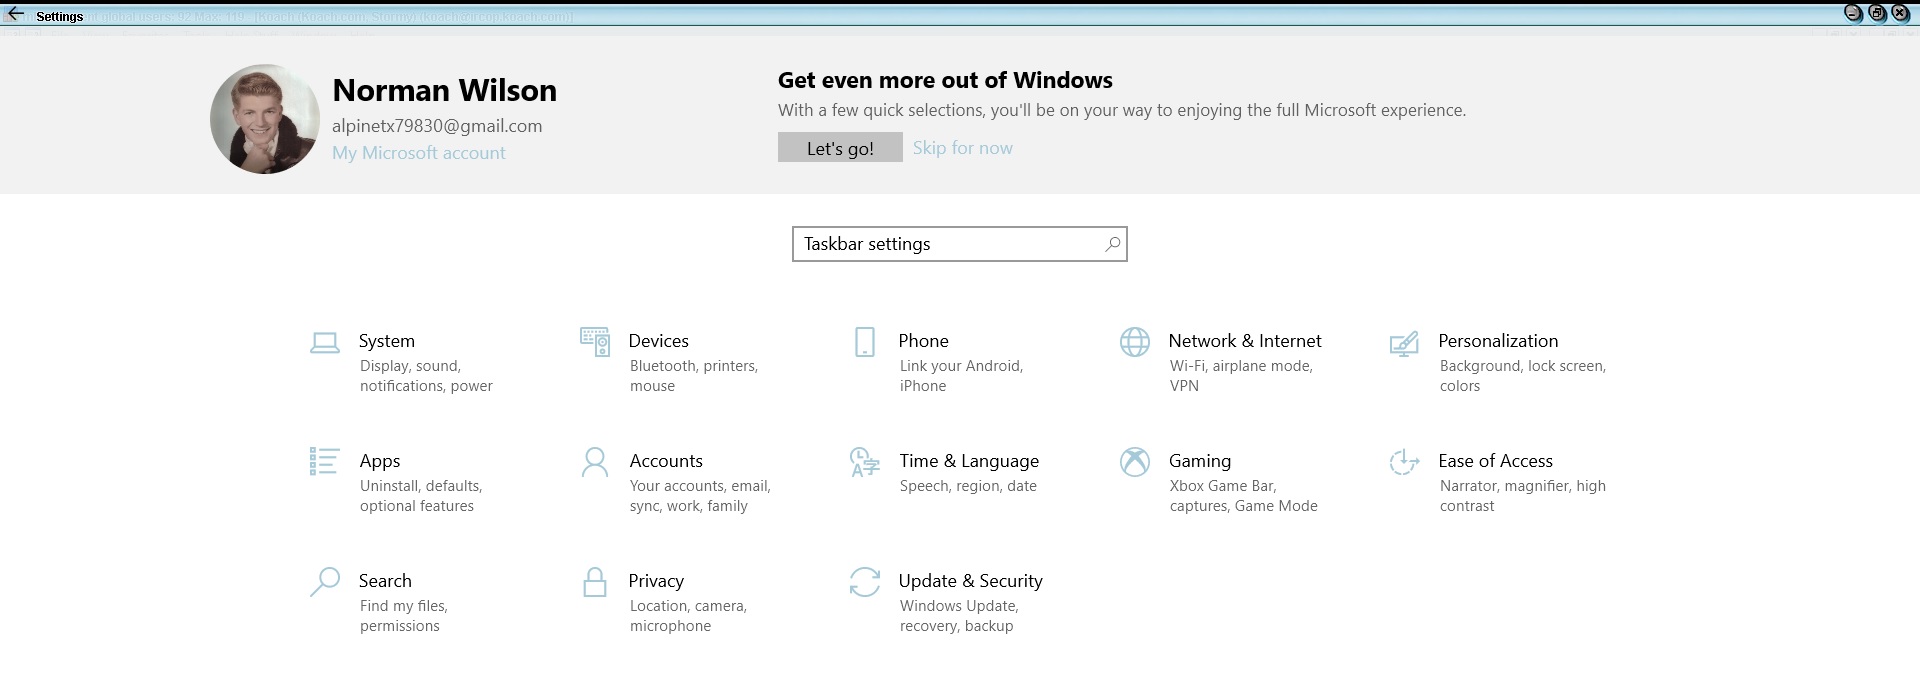Click the Skip for now link
Screen dimensions: 1920x697
962,148
